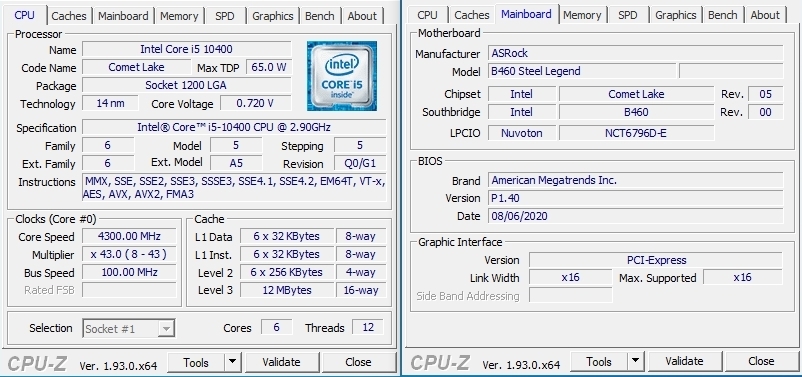Open the Socket #1 selection dropdown
Image resolution: width=802 pixels, height=377 pixels.
129,328
